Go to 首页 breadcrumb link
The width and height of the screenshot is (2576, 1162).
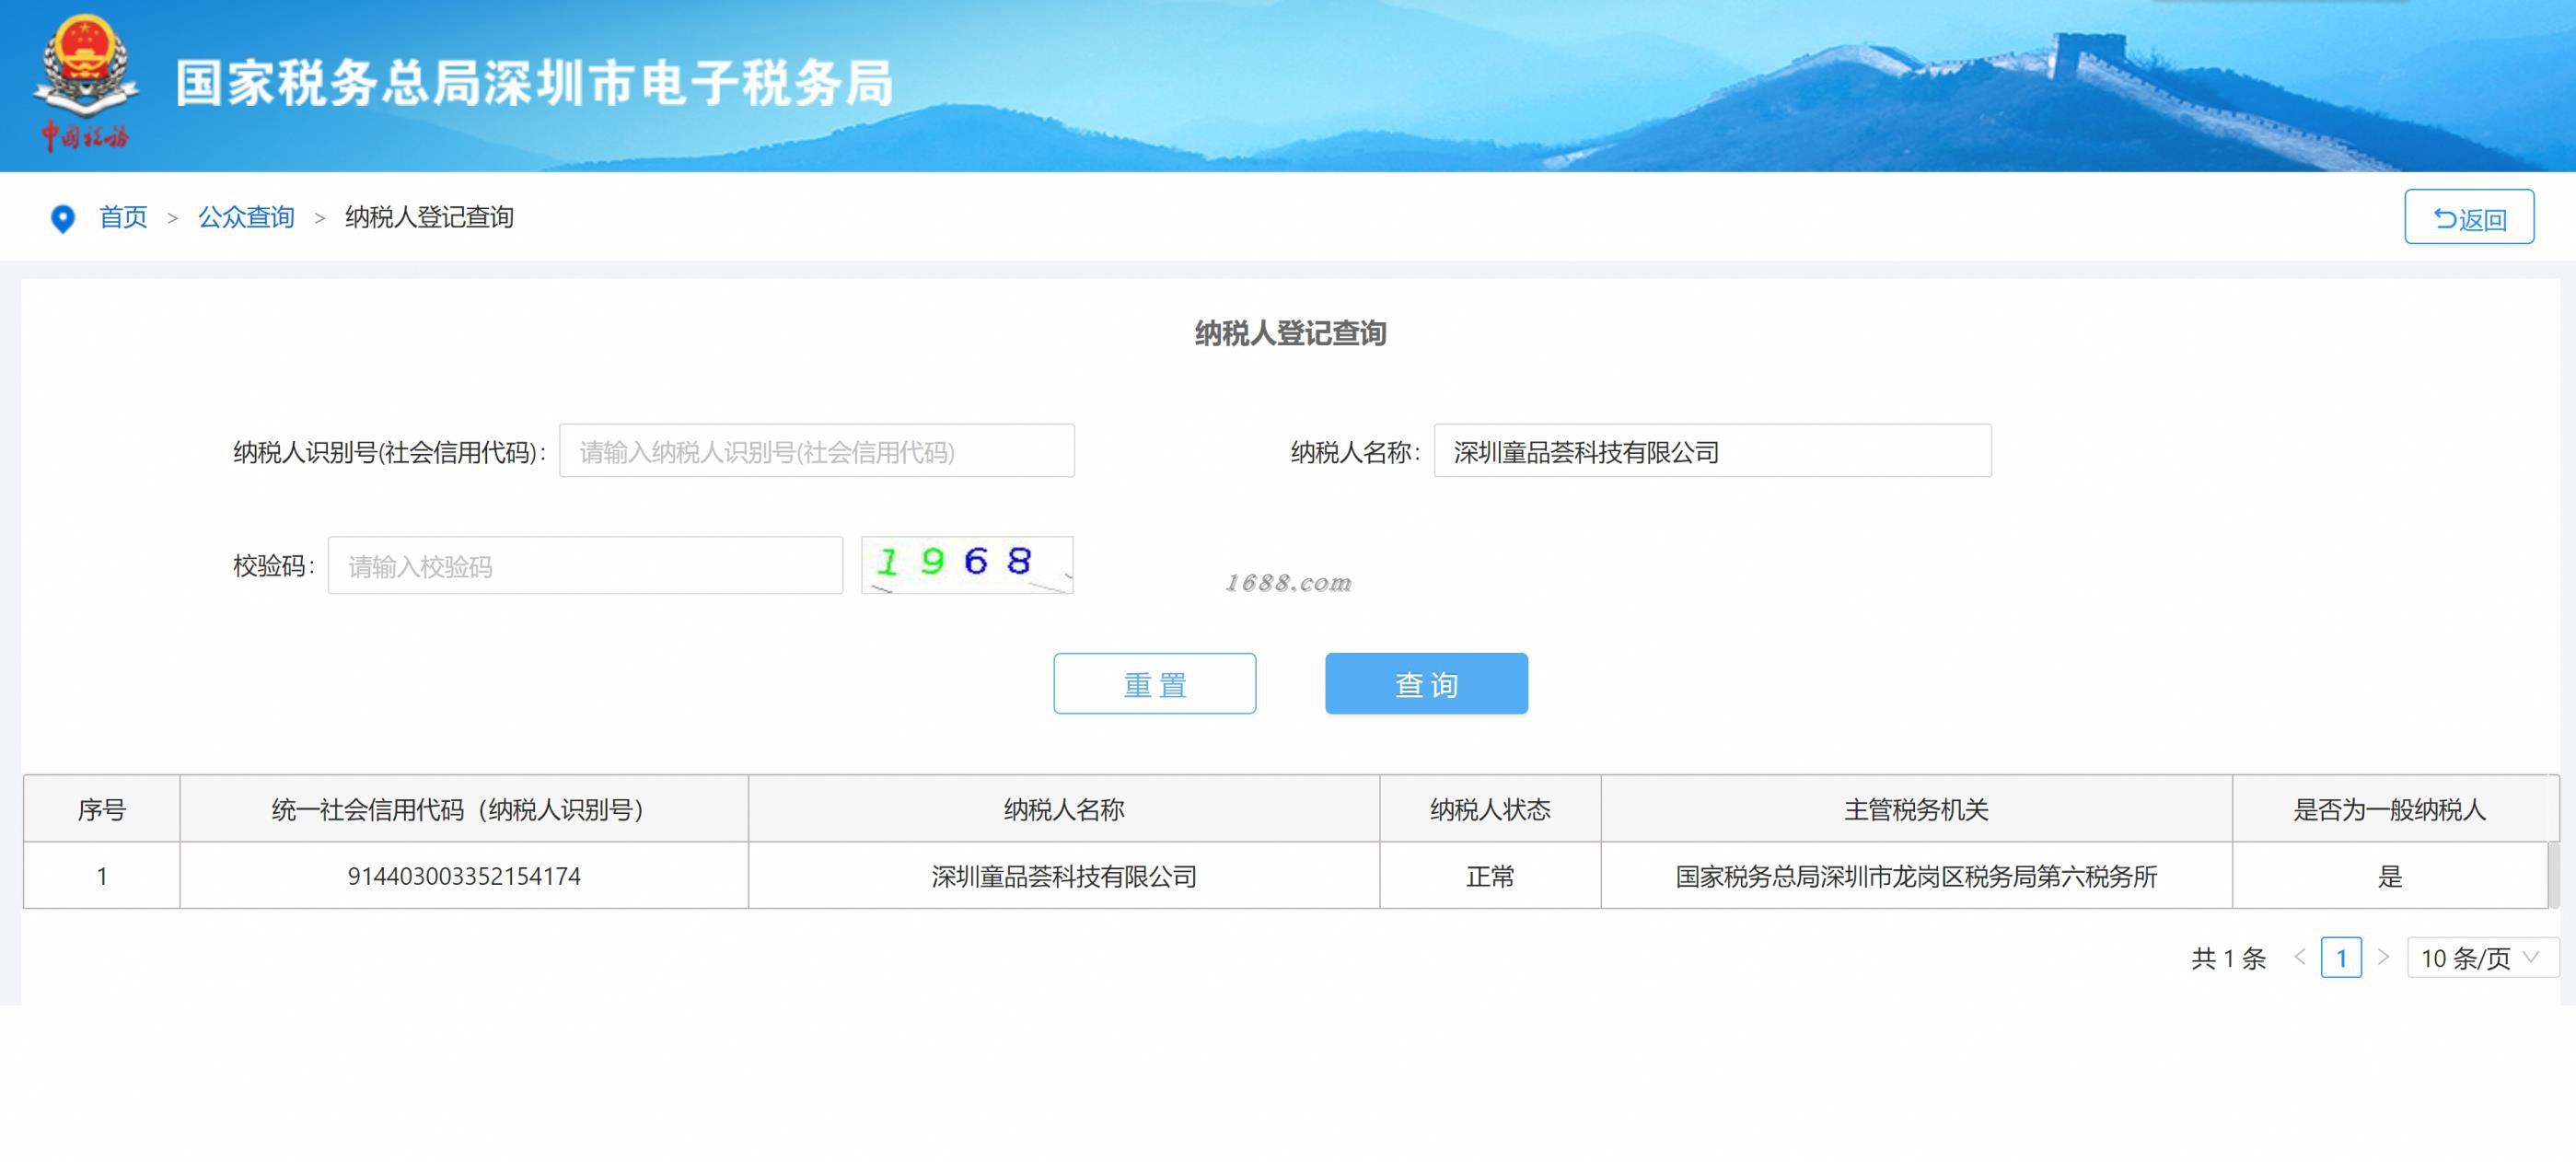(x=123, y=217)
